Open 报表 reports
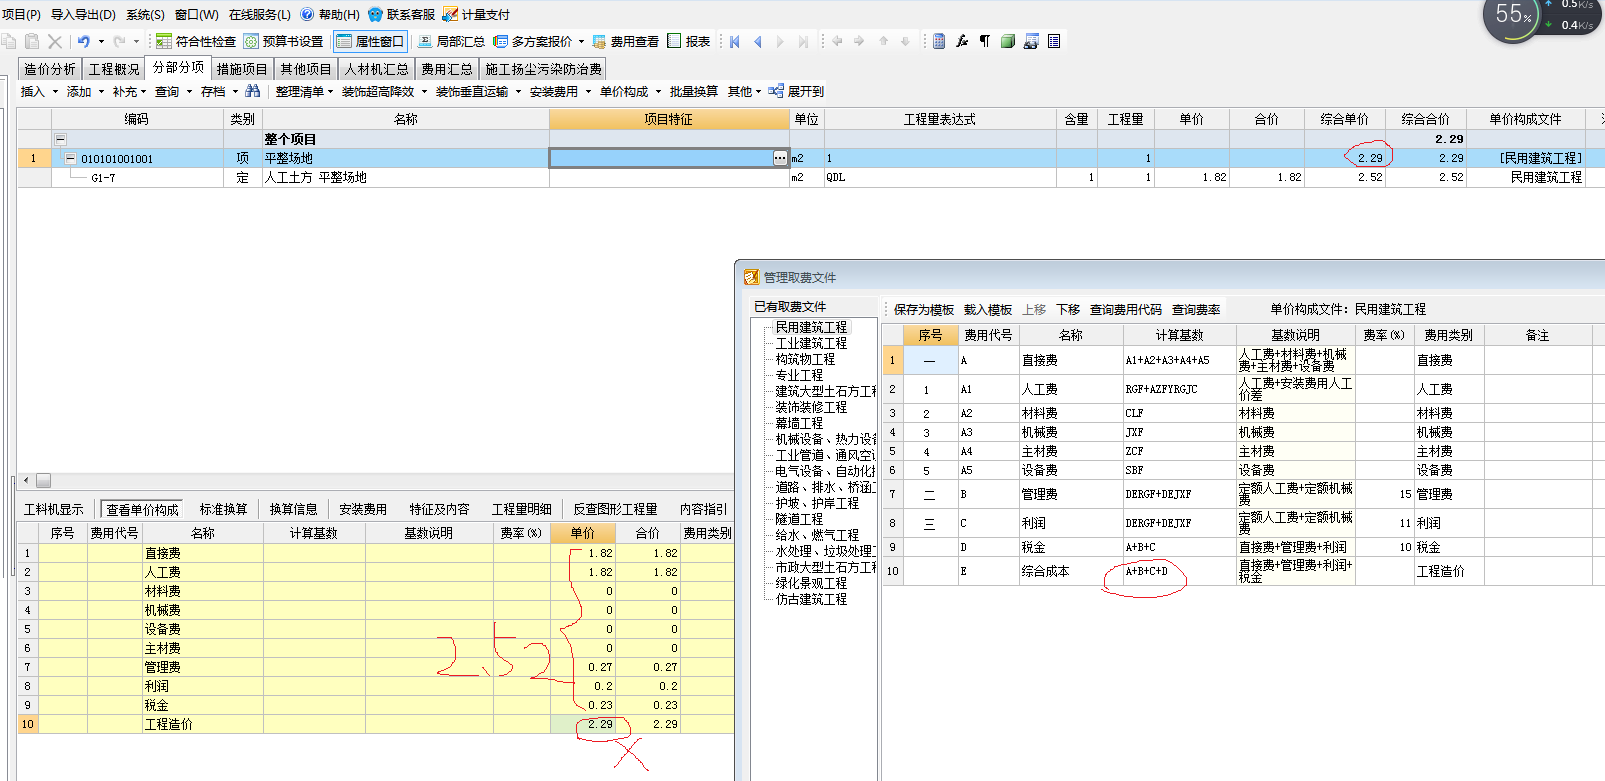This screenshot has width=1605, height=781. coord(689,41)
